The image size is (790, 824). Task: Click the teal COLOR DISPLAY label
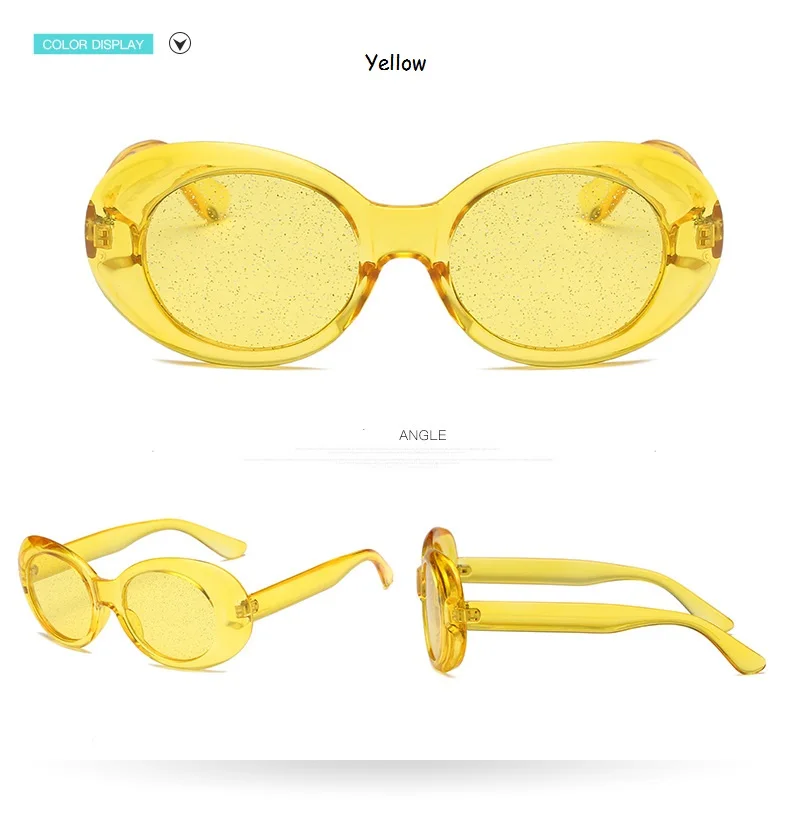click(x=94, y=44)
